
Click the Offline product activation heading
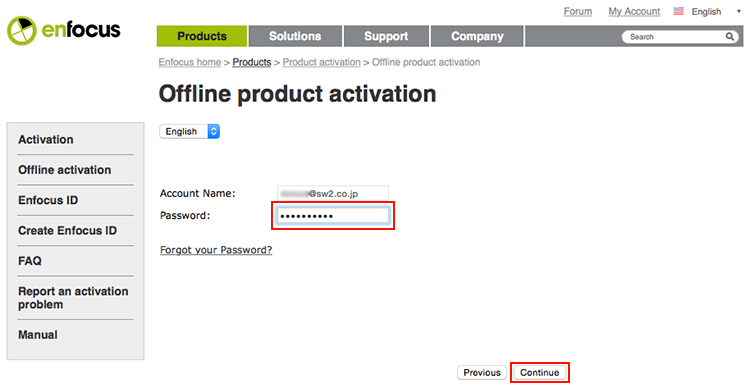pos(297,94)
